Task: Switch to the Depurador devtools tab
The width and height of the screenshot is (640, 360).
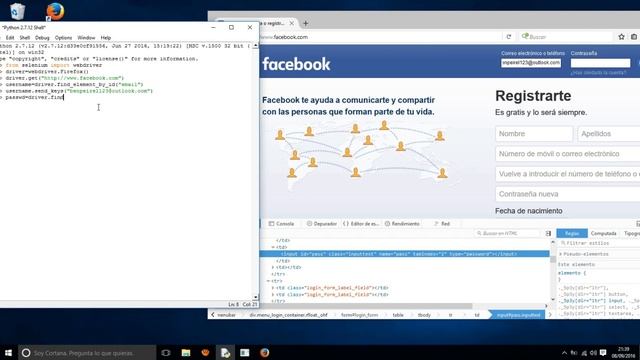Action: click(322, 224)
